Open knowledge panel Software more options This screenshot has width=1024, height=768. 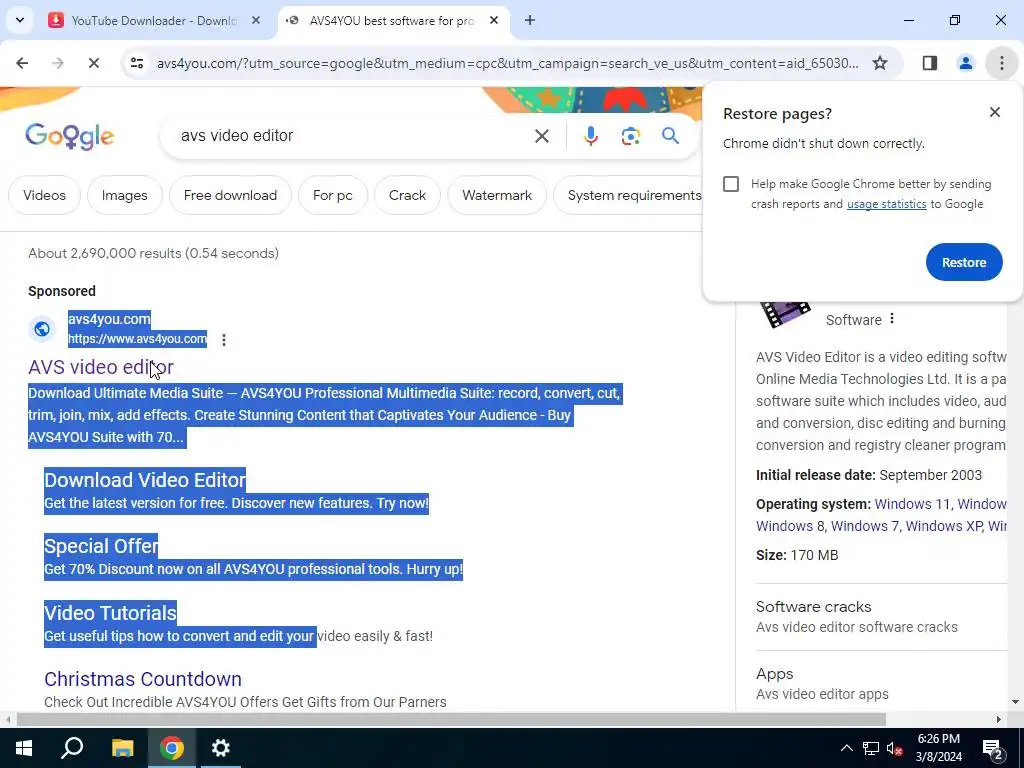pos(891,319)
